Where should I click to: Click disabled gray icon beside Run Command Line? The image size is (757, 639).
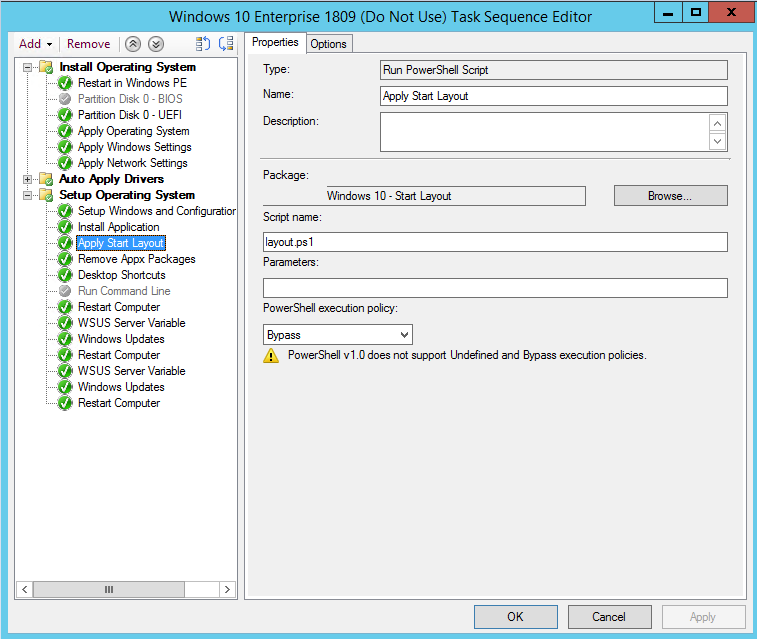[x=65, y=291]
